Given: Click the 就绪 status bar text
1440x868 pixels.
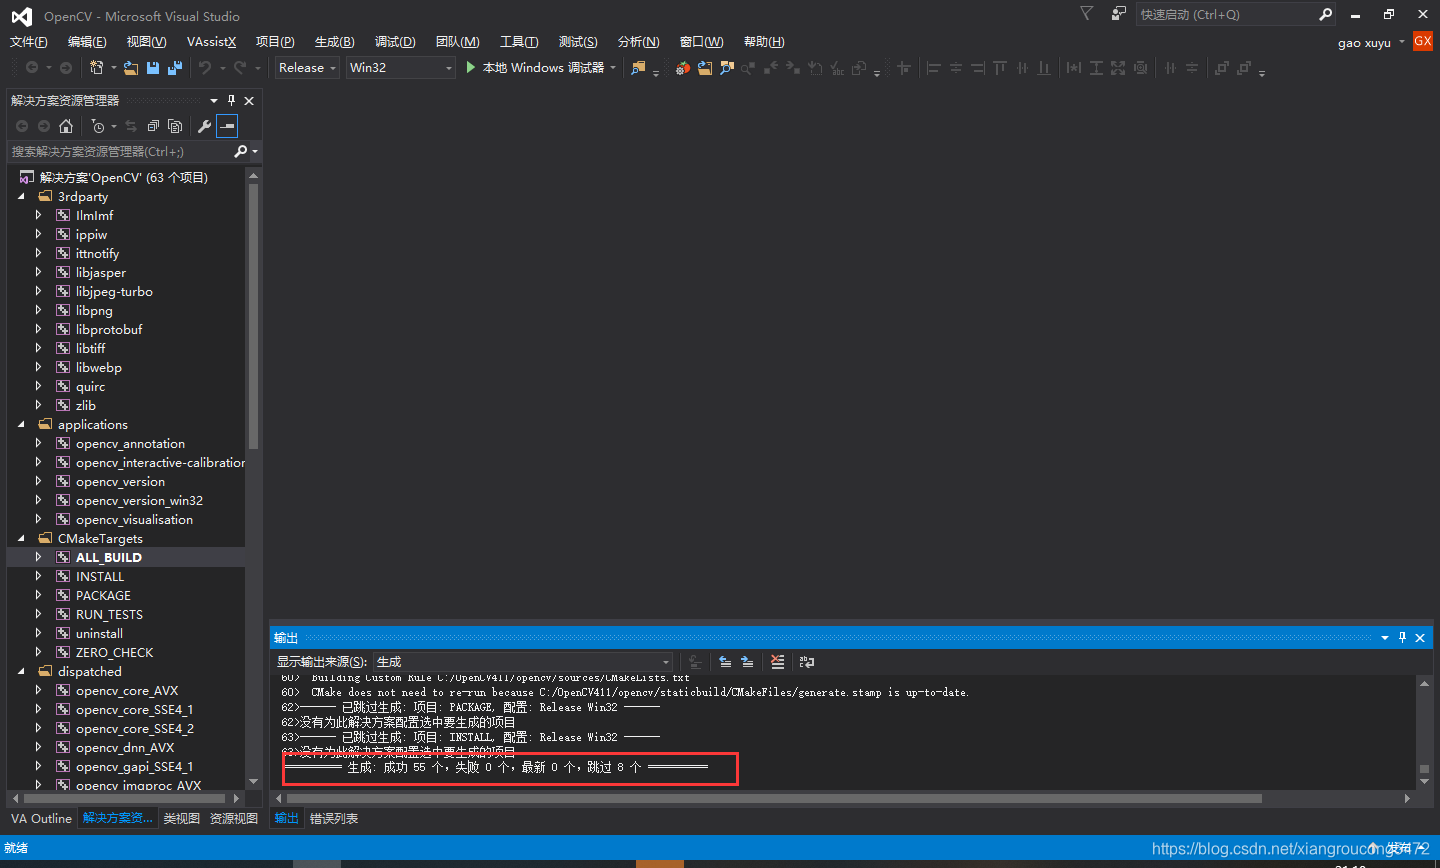Looking at the screenshot, I should tap(16, 848).
